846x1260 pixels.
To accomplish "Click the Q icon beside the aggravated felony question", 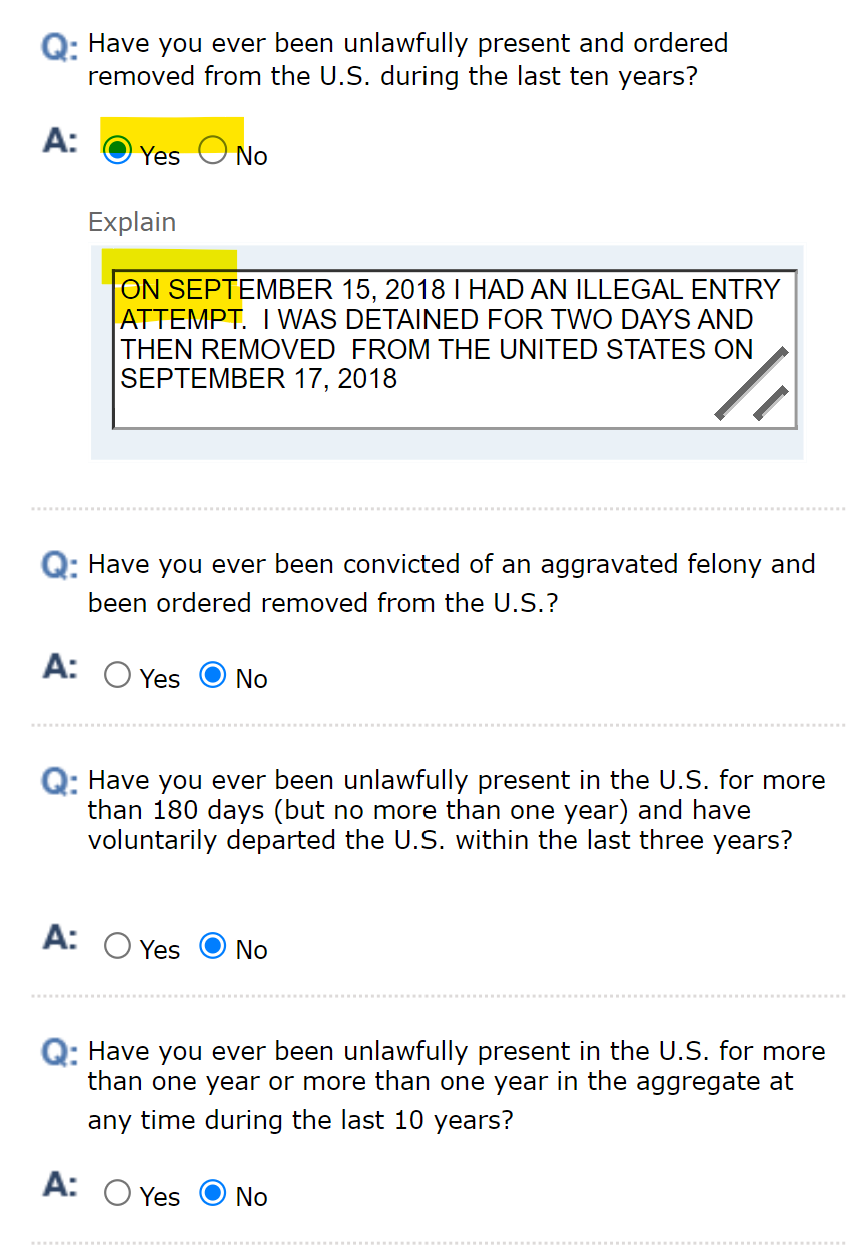I will 59,567.
